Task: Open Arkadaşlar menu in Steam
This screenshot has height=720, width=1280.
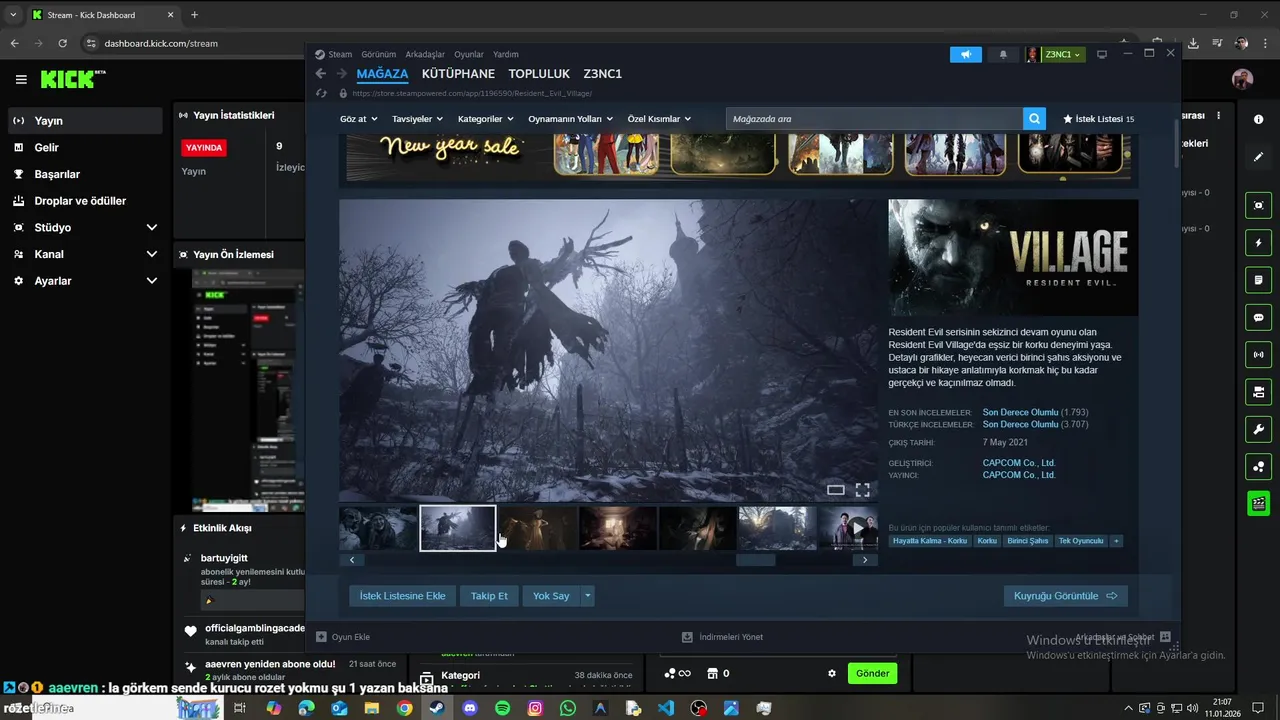Action: click(425, 54)
